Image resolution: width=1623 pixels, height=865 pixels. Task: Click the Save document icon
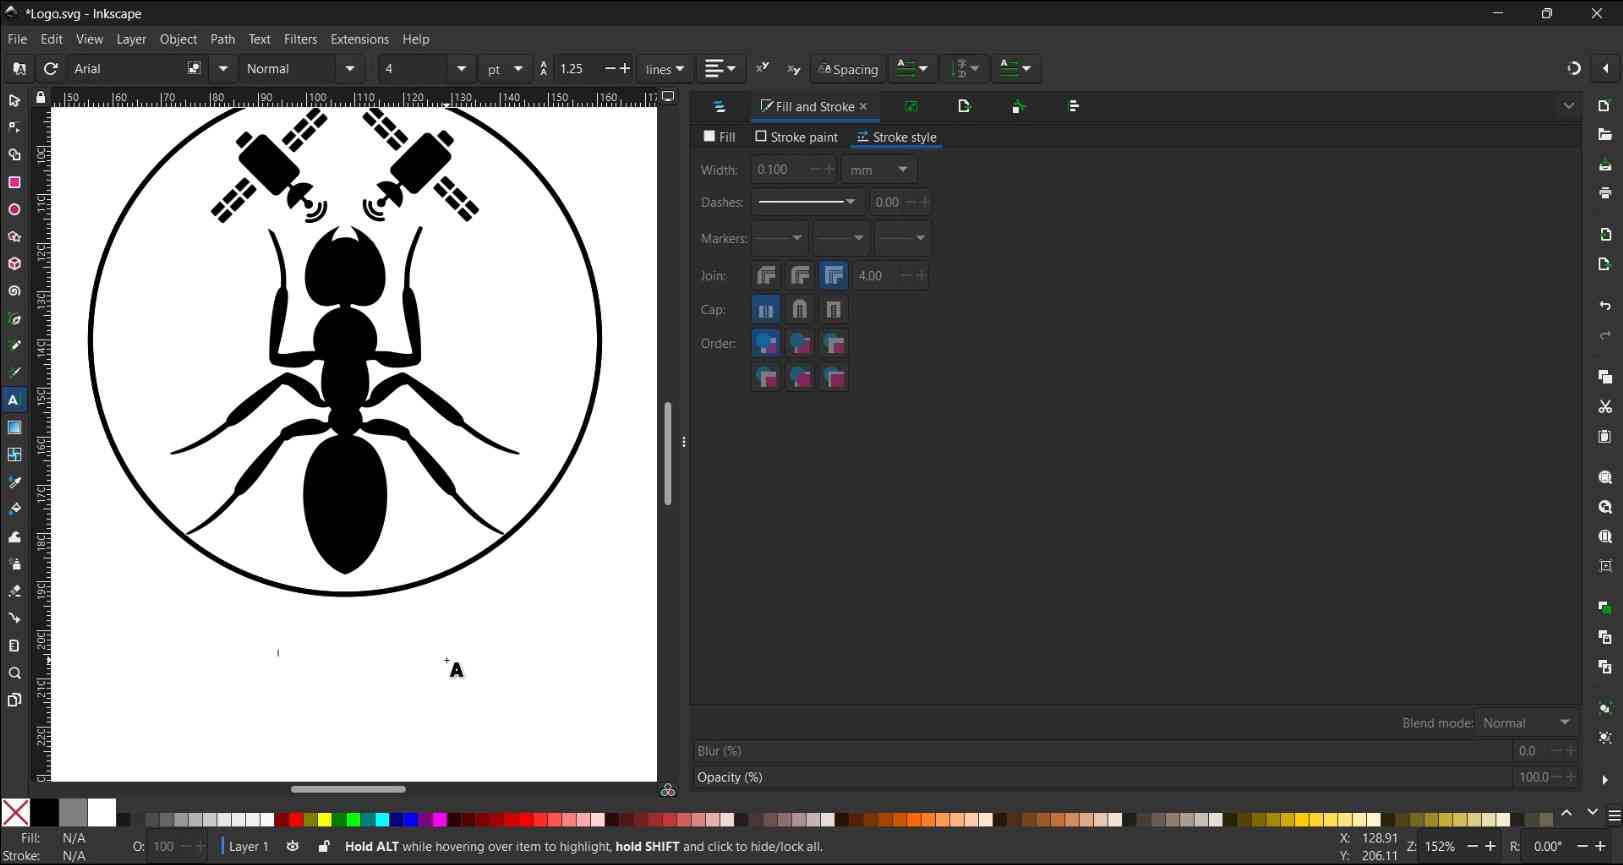(1605, 164)
